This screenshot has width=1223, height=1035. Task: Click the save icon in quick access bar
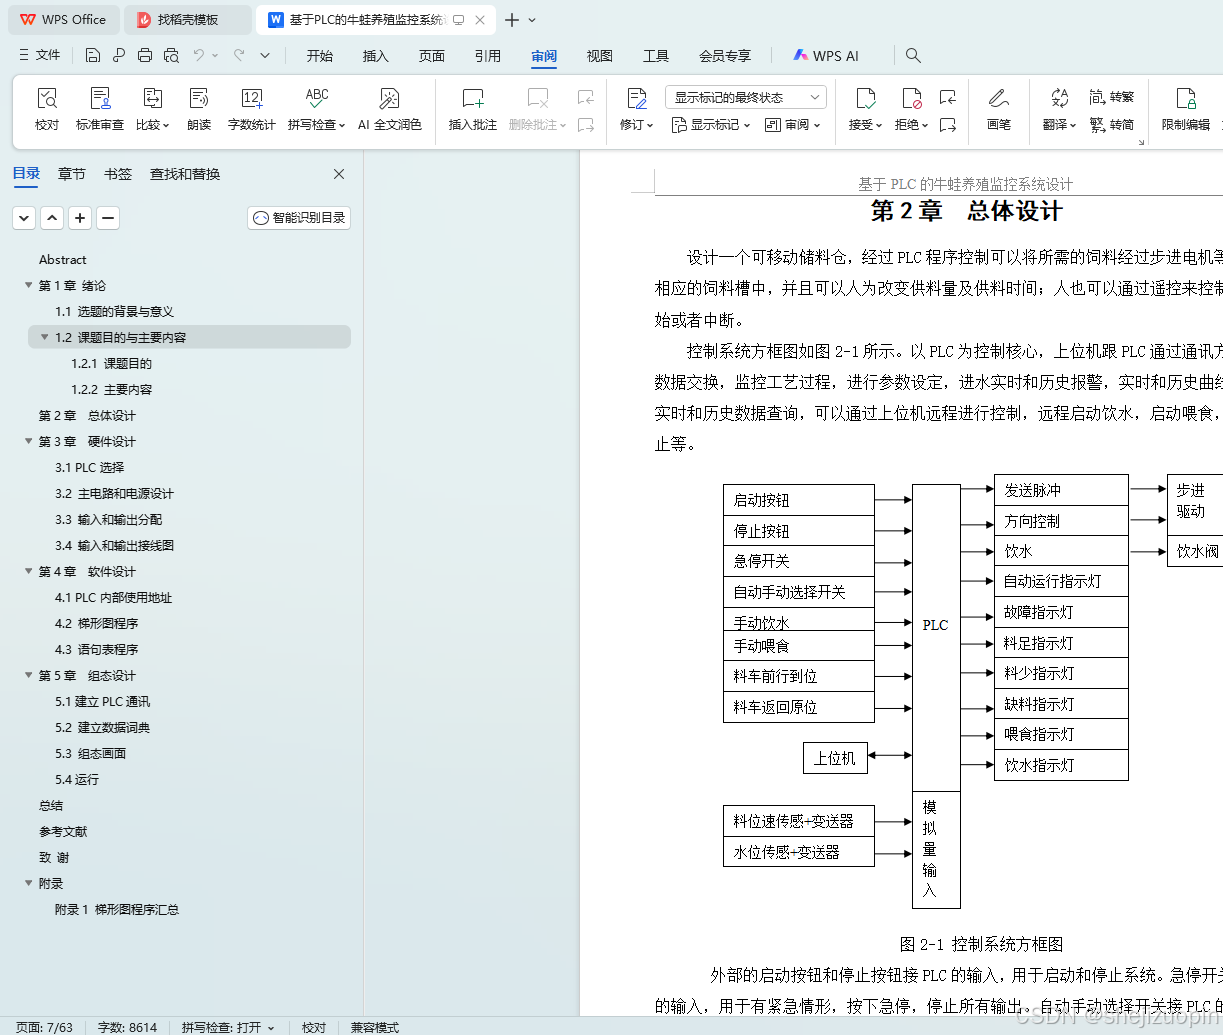(x=93, y=55)
